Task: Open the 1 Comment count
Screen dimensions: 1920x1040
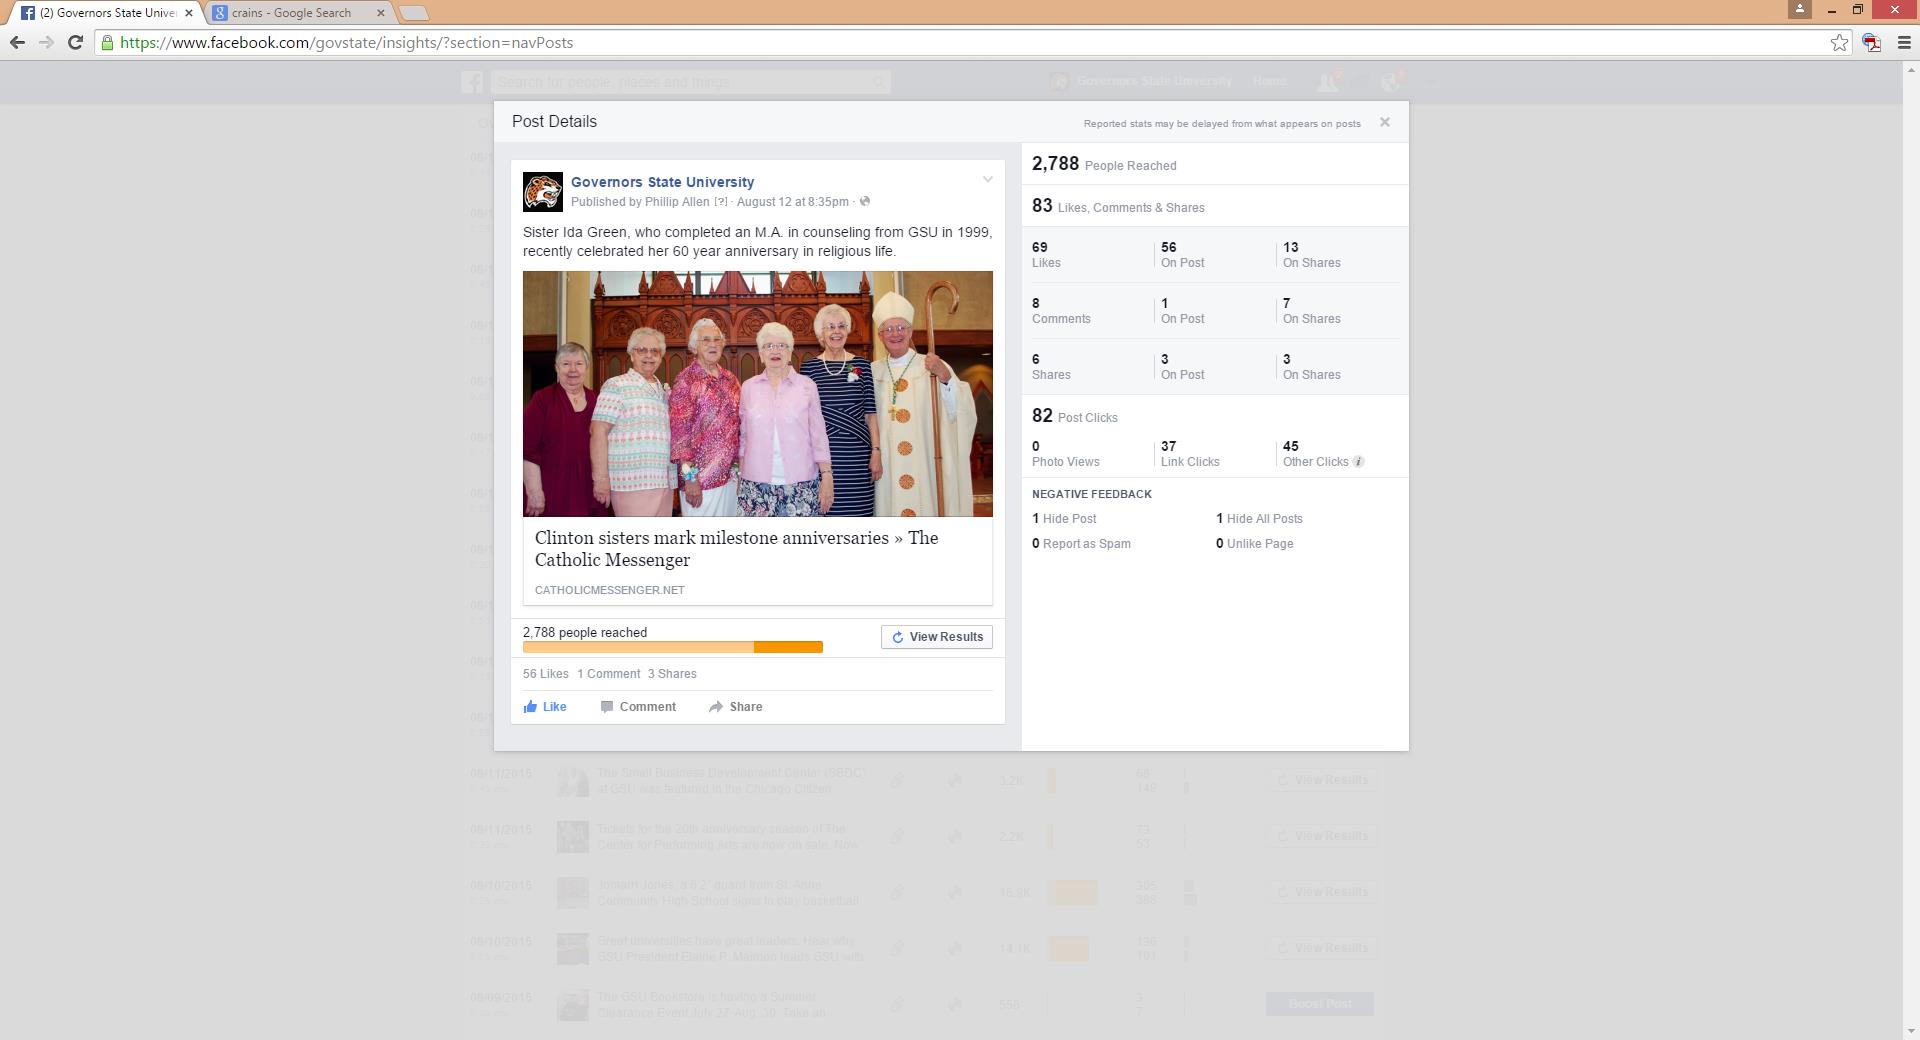Action: point(608,674)
